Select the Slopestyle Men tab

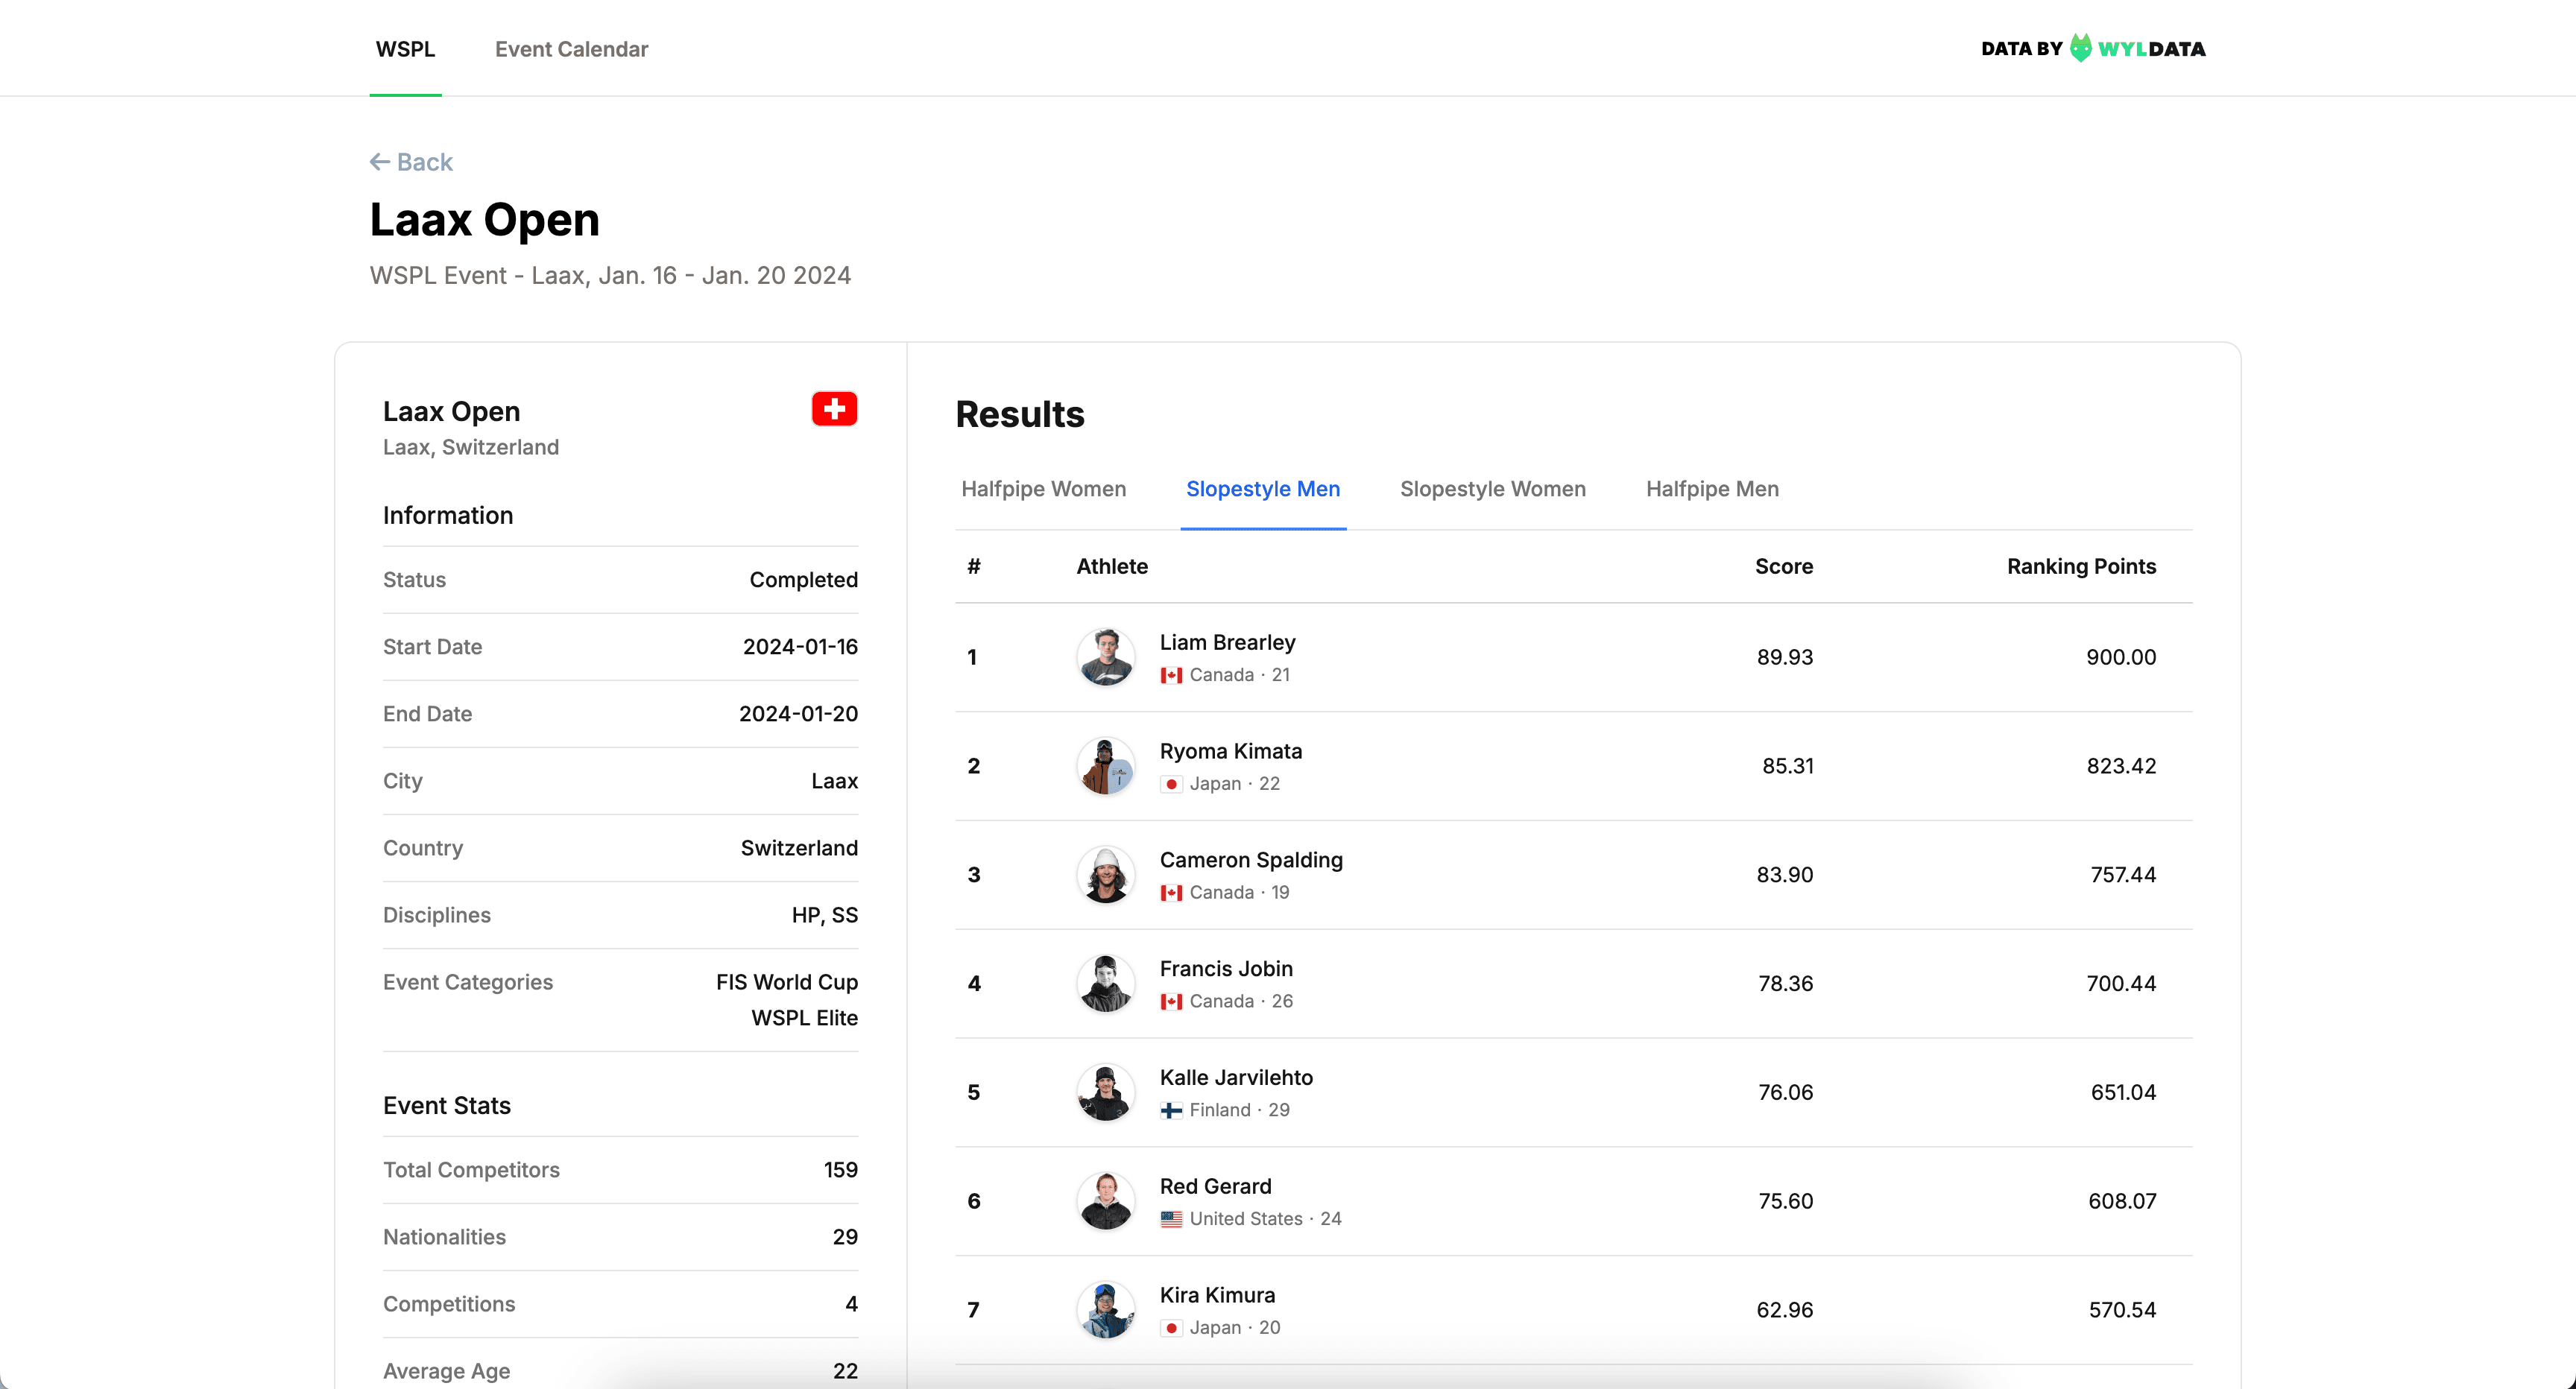point(1263,489)
